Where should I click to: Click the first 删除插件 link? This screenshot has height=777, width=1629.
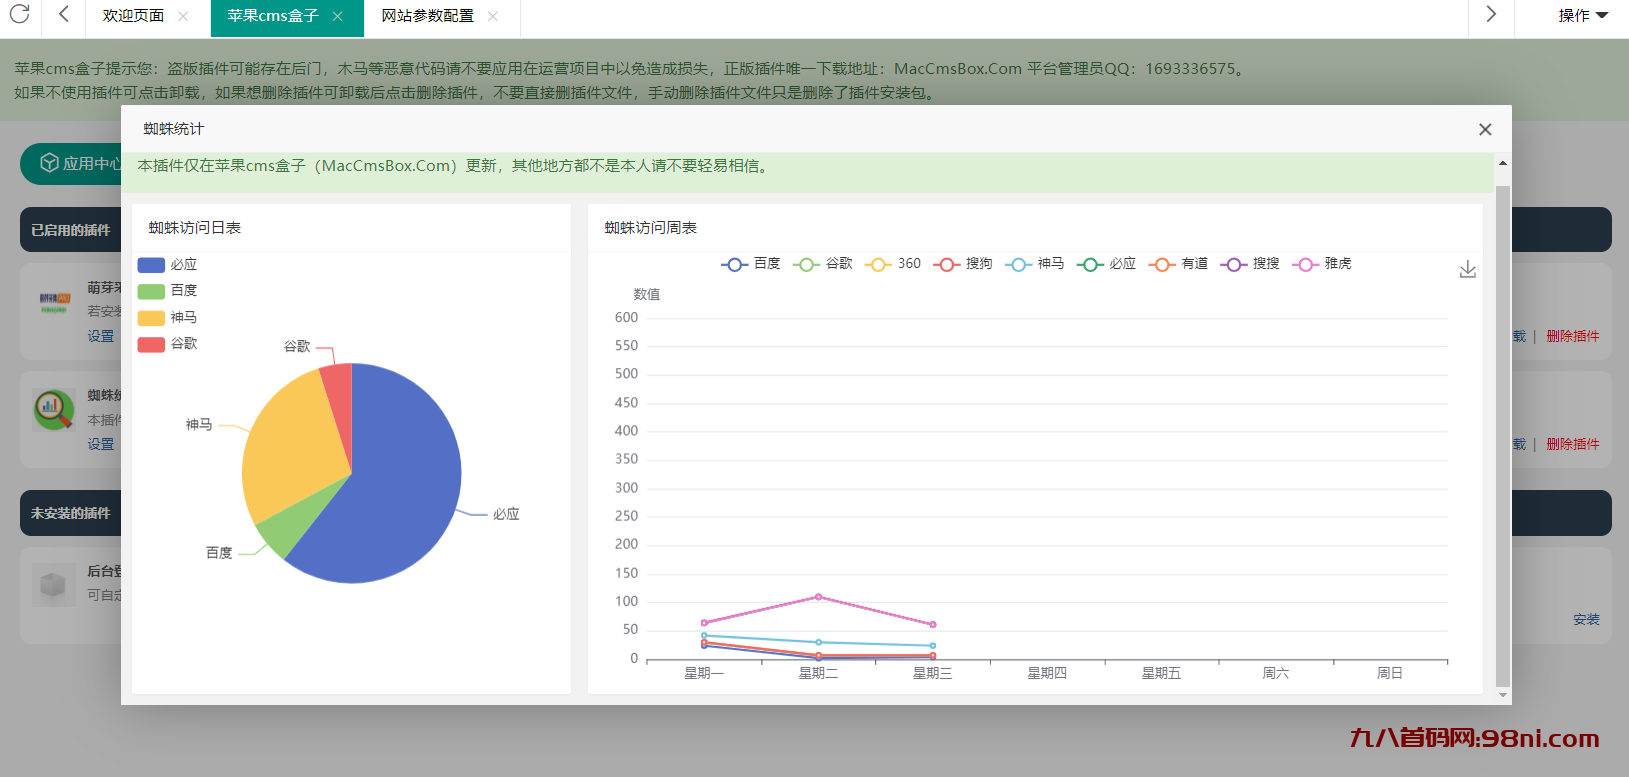coord(1572,336)
